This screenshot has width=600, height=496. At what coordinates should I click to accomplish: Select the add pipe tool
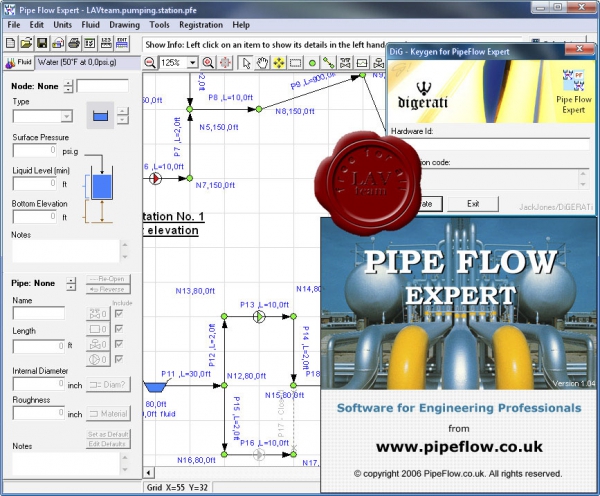click(x=329, y=63)
